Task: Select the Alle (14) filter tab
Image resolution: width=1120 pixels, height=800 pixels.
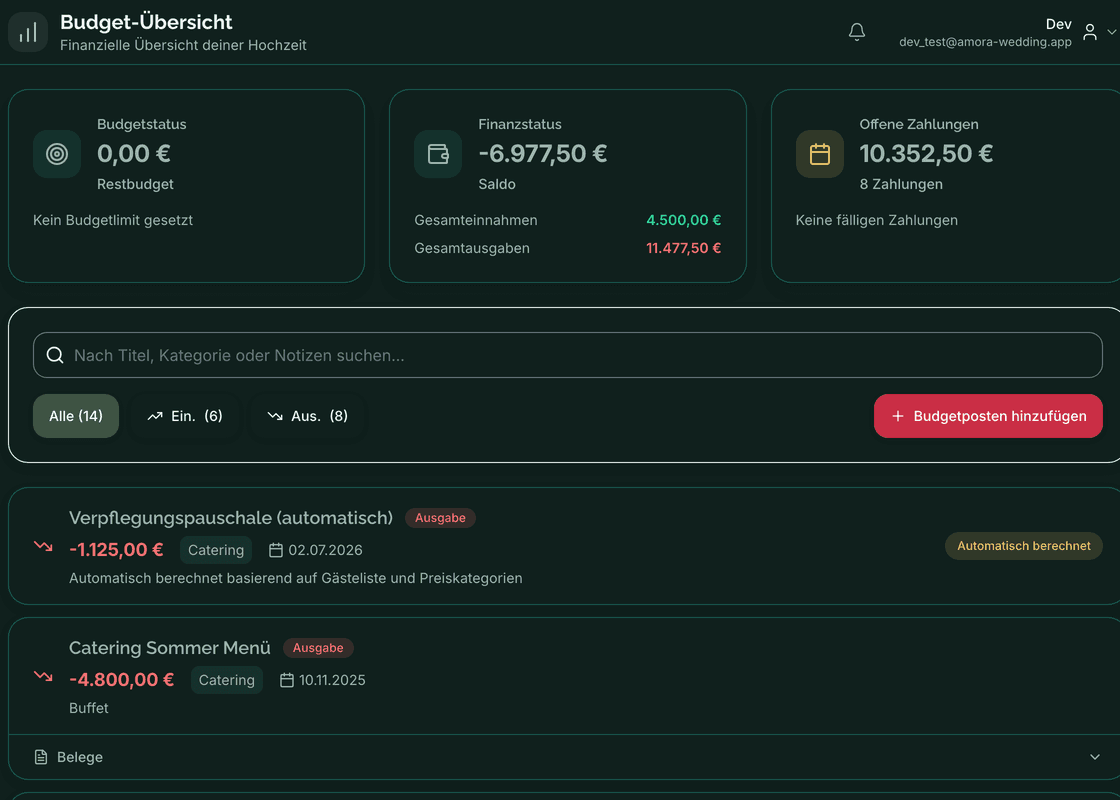Action: click(x=76, y=416)
